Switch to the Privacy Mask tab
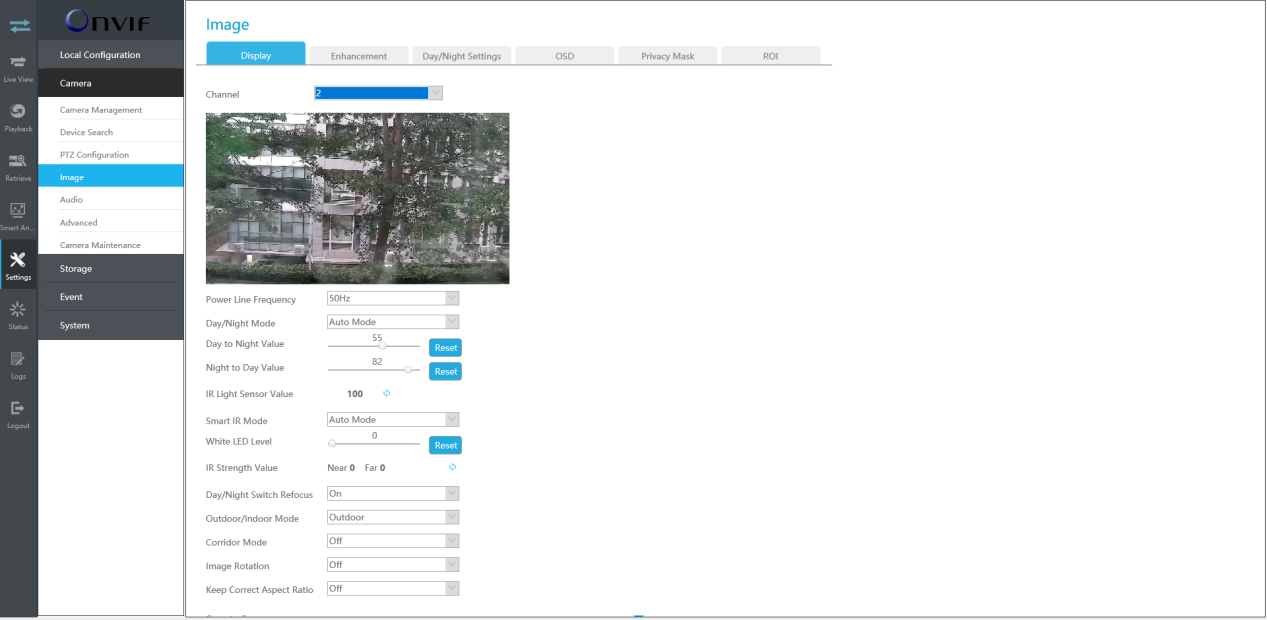Image resolution: width=1267 pixels, height=620 pixels. [668, 56]
